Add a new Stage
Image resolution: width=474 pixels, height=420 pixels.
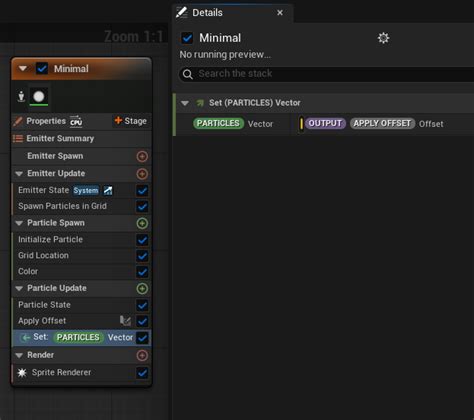click(x=131, y=121)
